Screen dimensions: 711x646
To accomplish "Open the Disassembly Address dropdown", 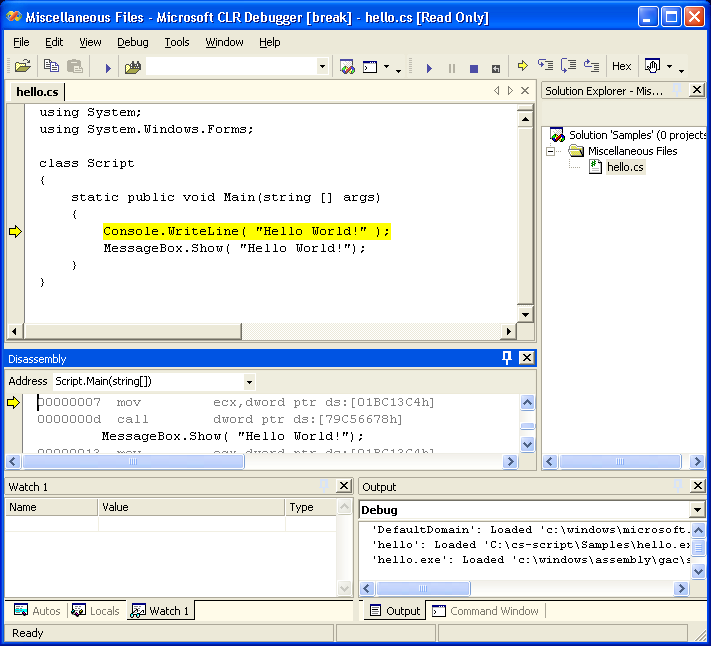I will (x=249, y=382).
